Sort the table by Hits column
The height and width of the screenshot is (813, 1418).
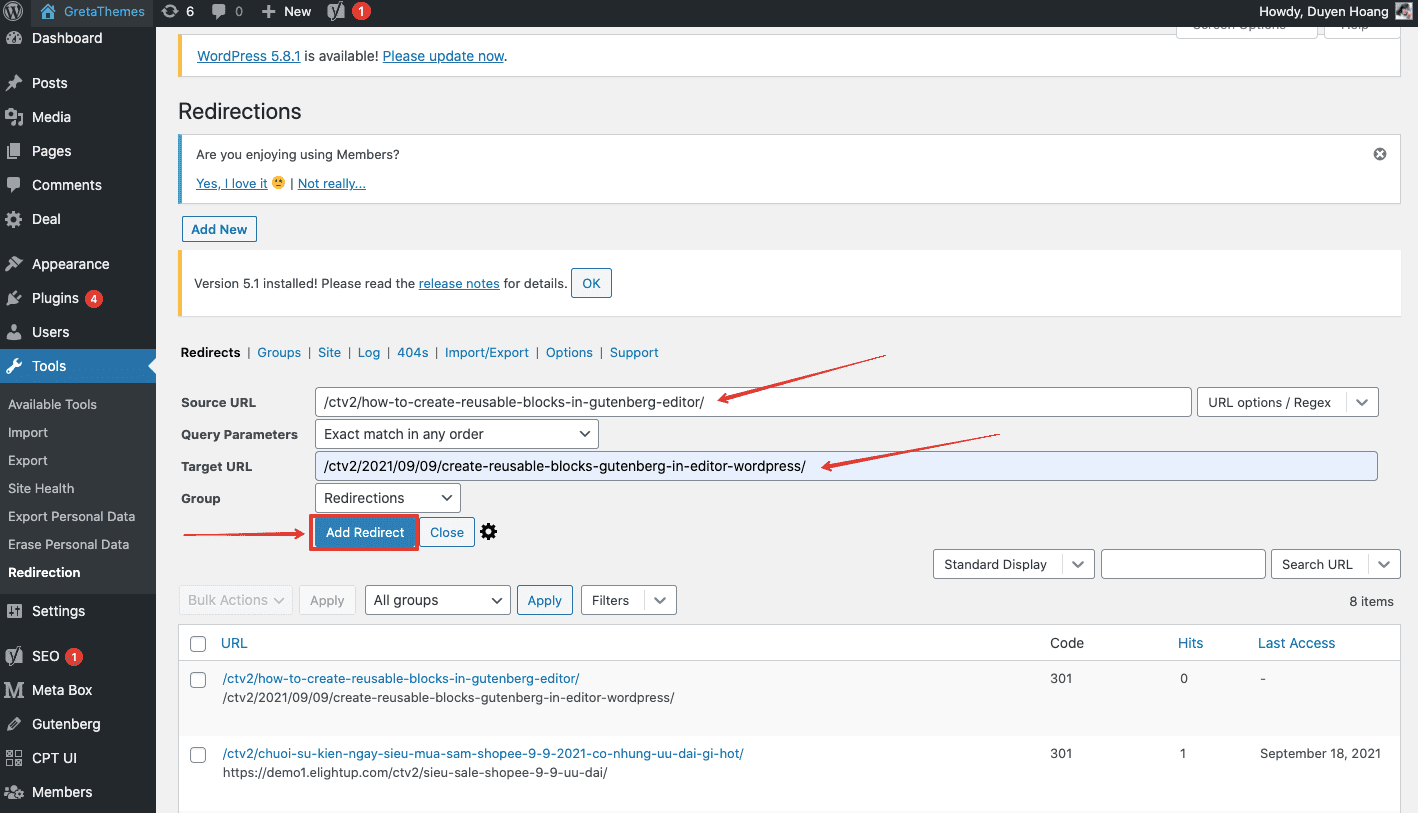(x=1191, y=643)
